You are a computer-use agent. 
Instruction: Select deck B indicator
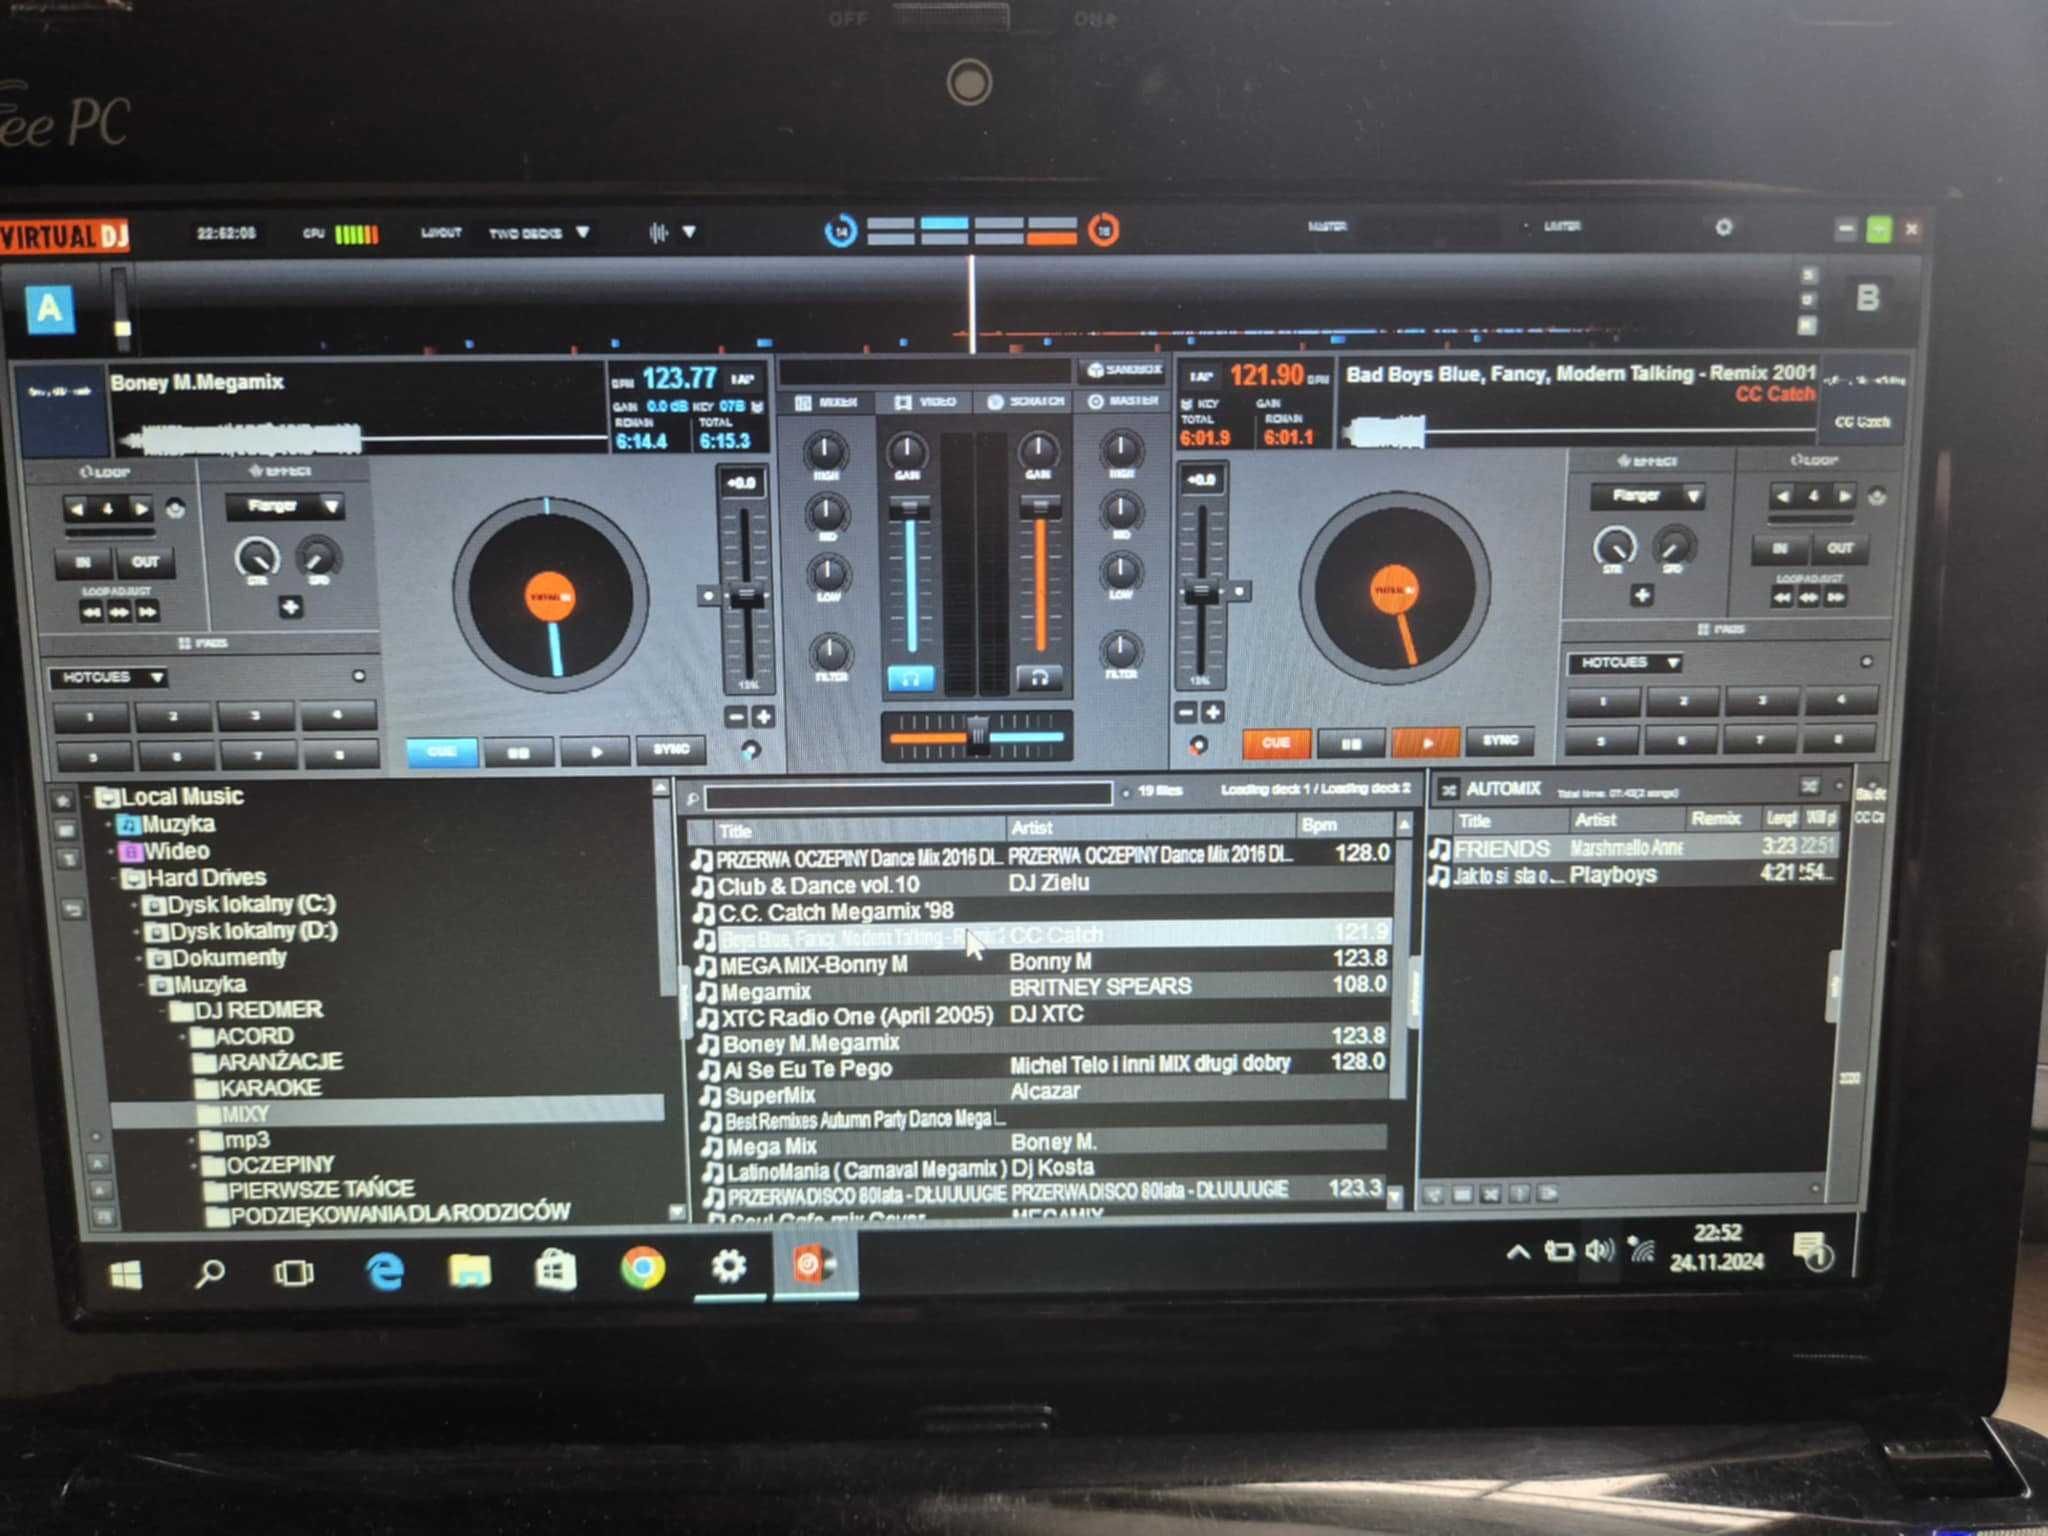tap(1866, 298)
